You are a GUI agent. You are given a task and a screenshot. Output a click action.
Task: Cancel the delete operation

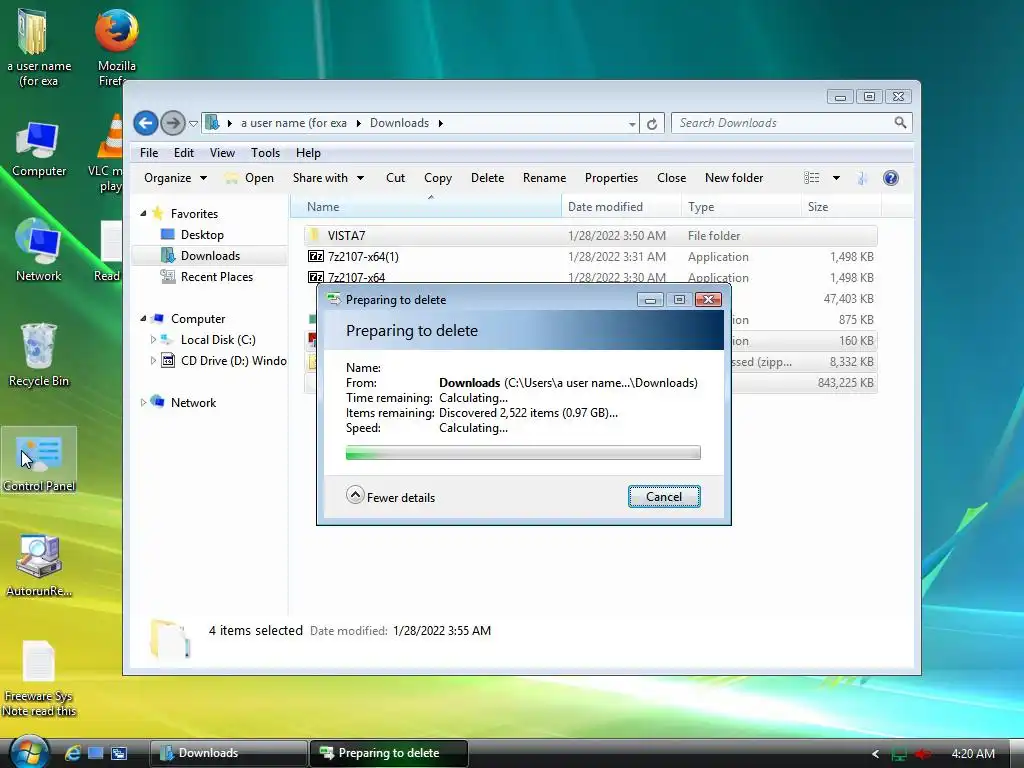tap(664, 496)
